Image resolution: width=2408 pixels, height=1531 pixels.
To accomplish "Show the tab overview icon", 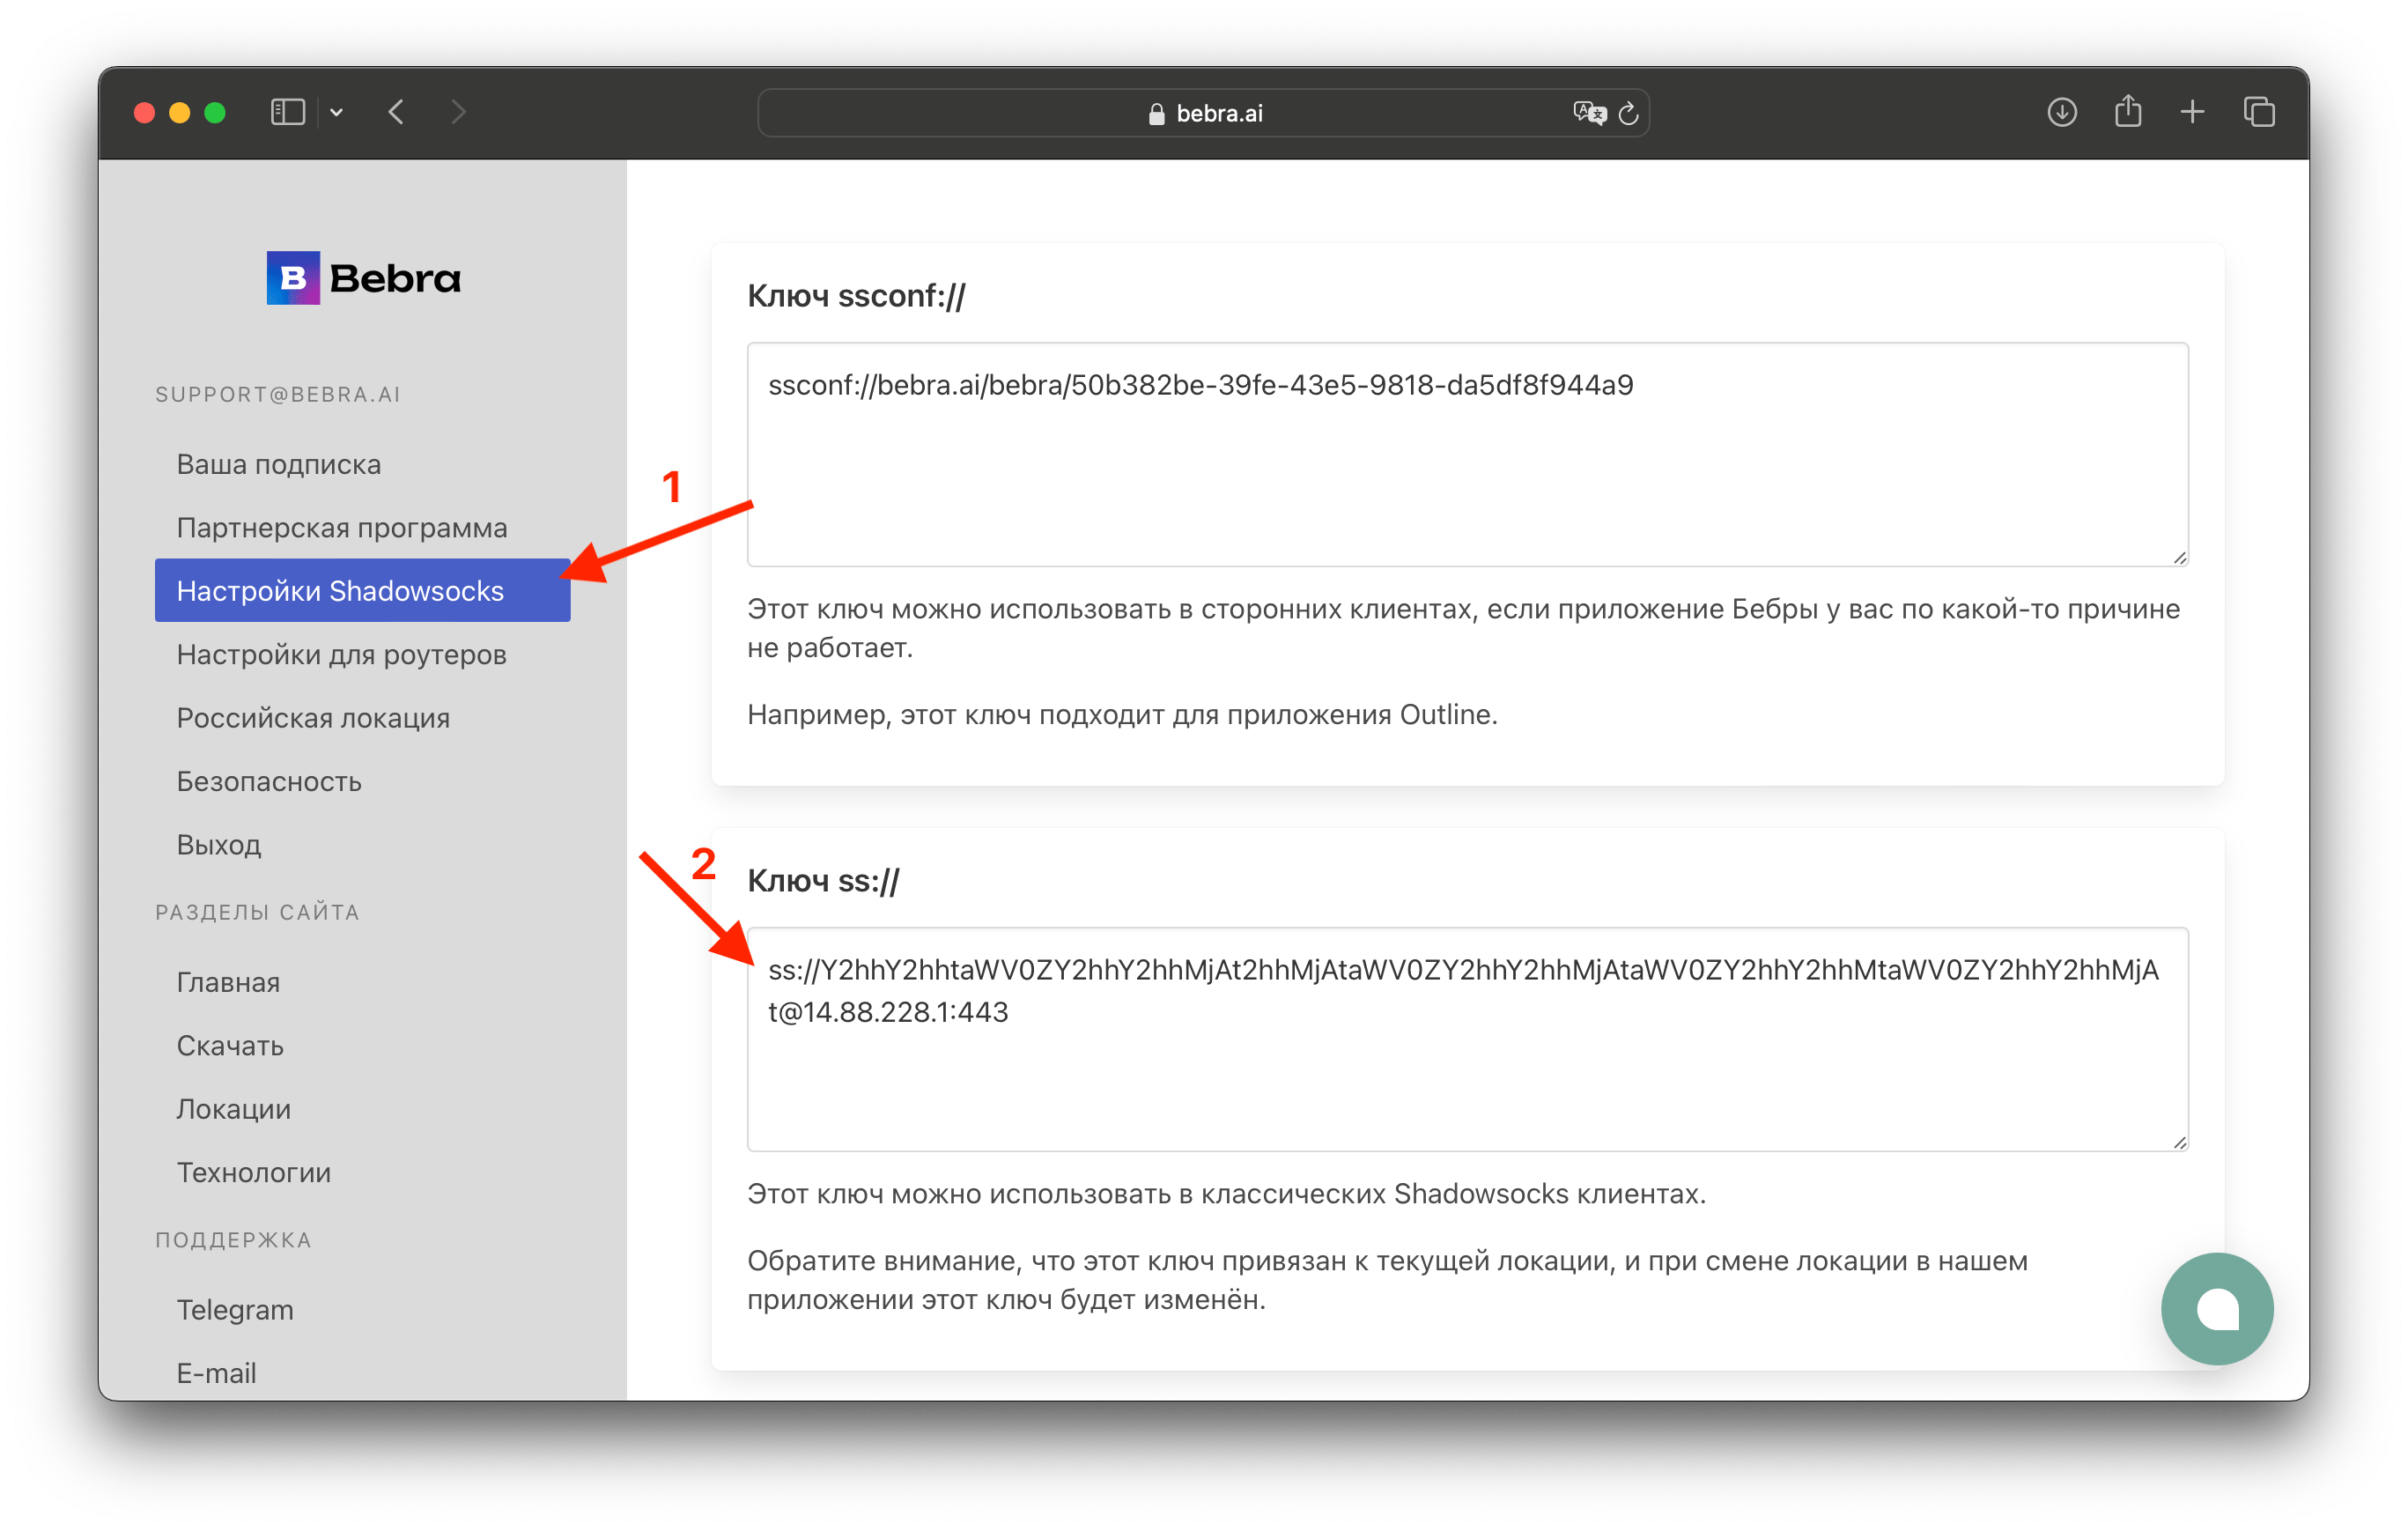I will [2259, 112].
